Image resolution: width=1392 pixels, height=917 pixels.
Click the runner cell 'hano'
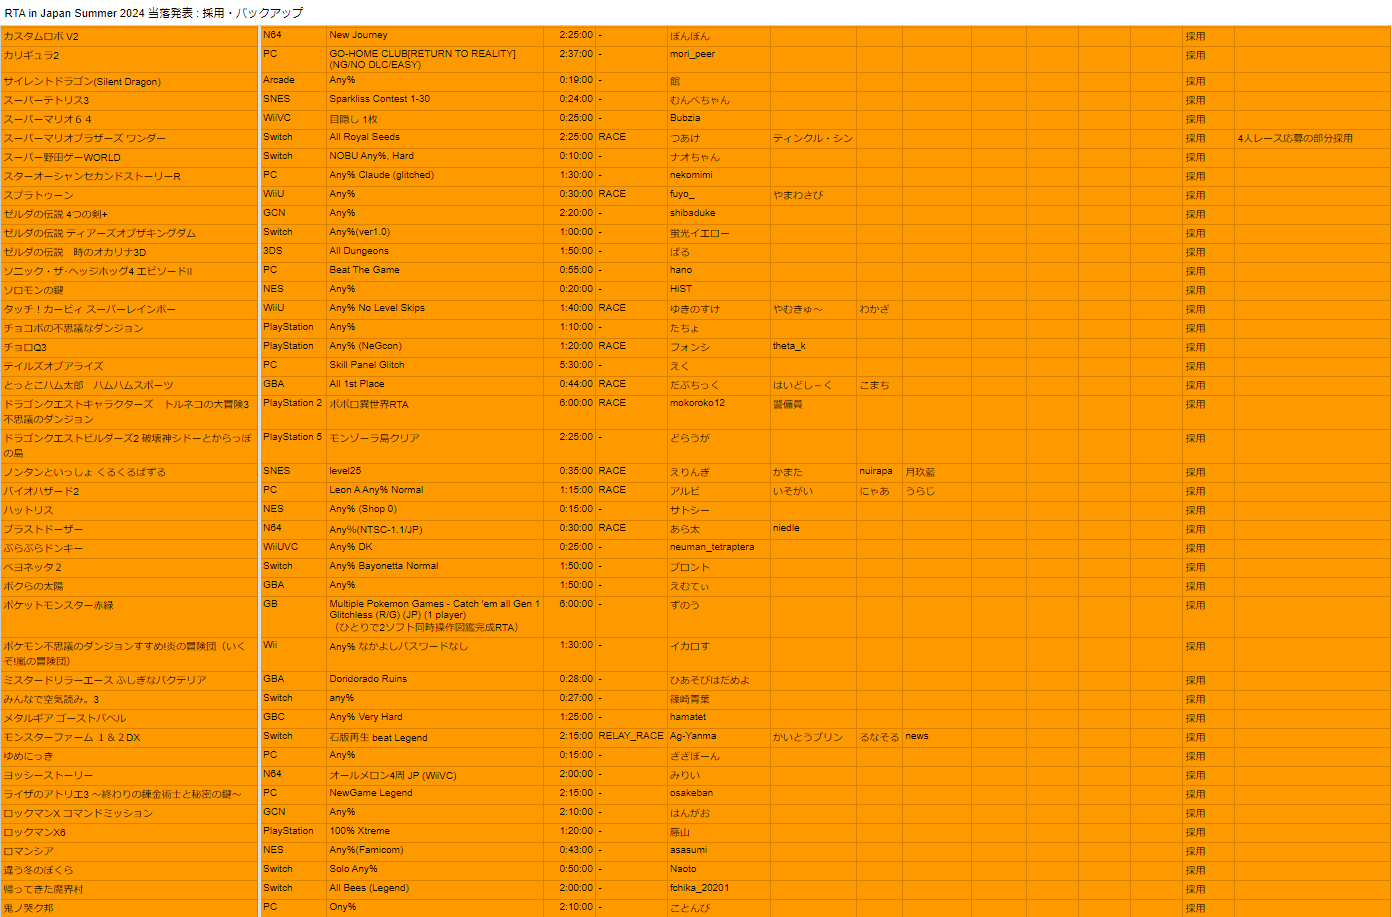(718, 272)
